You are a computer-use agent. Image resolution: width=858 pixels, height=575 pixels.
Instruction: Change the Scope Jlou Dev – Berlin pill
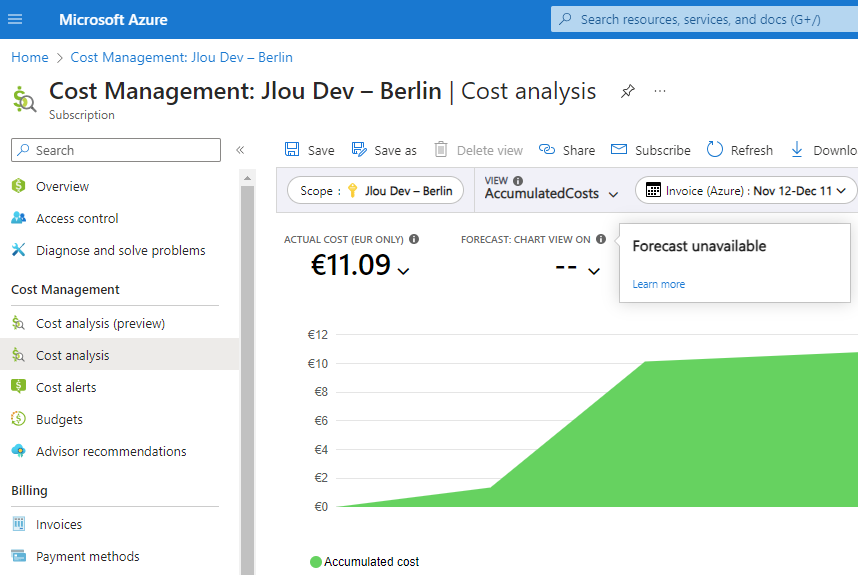375,190
